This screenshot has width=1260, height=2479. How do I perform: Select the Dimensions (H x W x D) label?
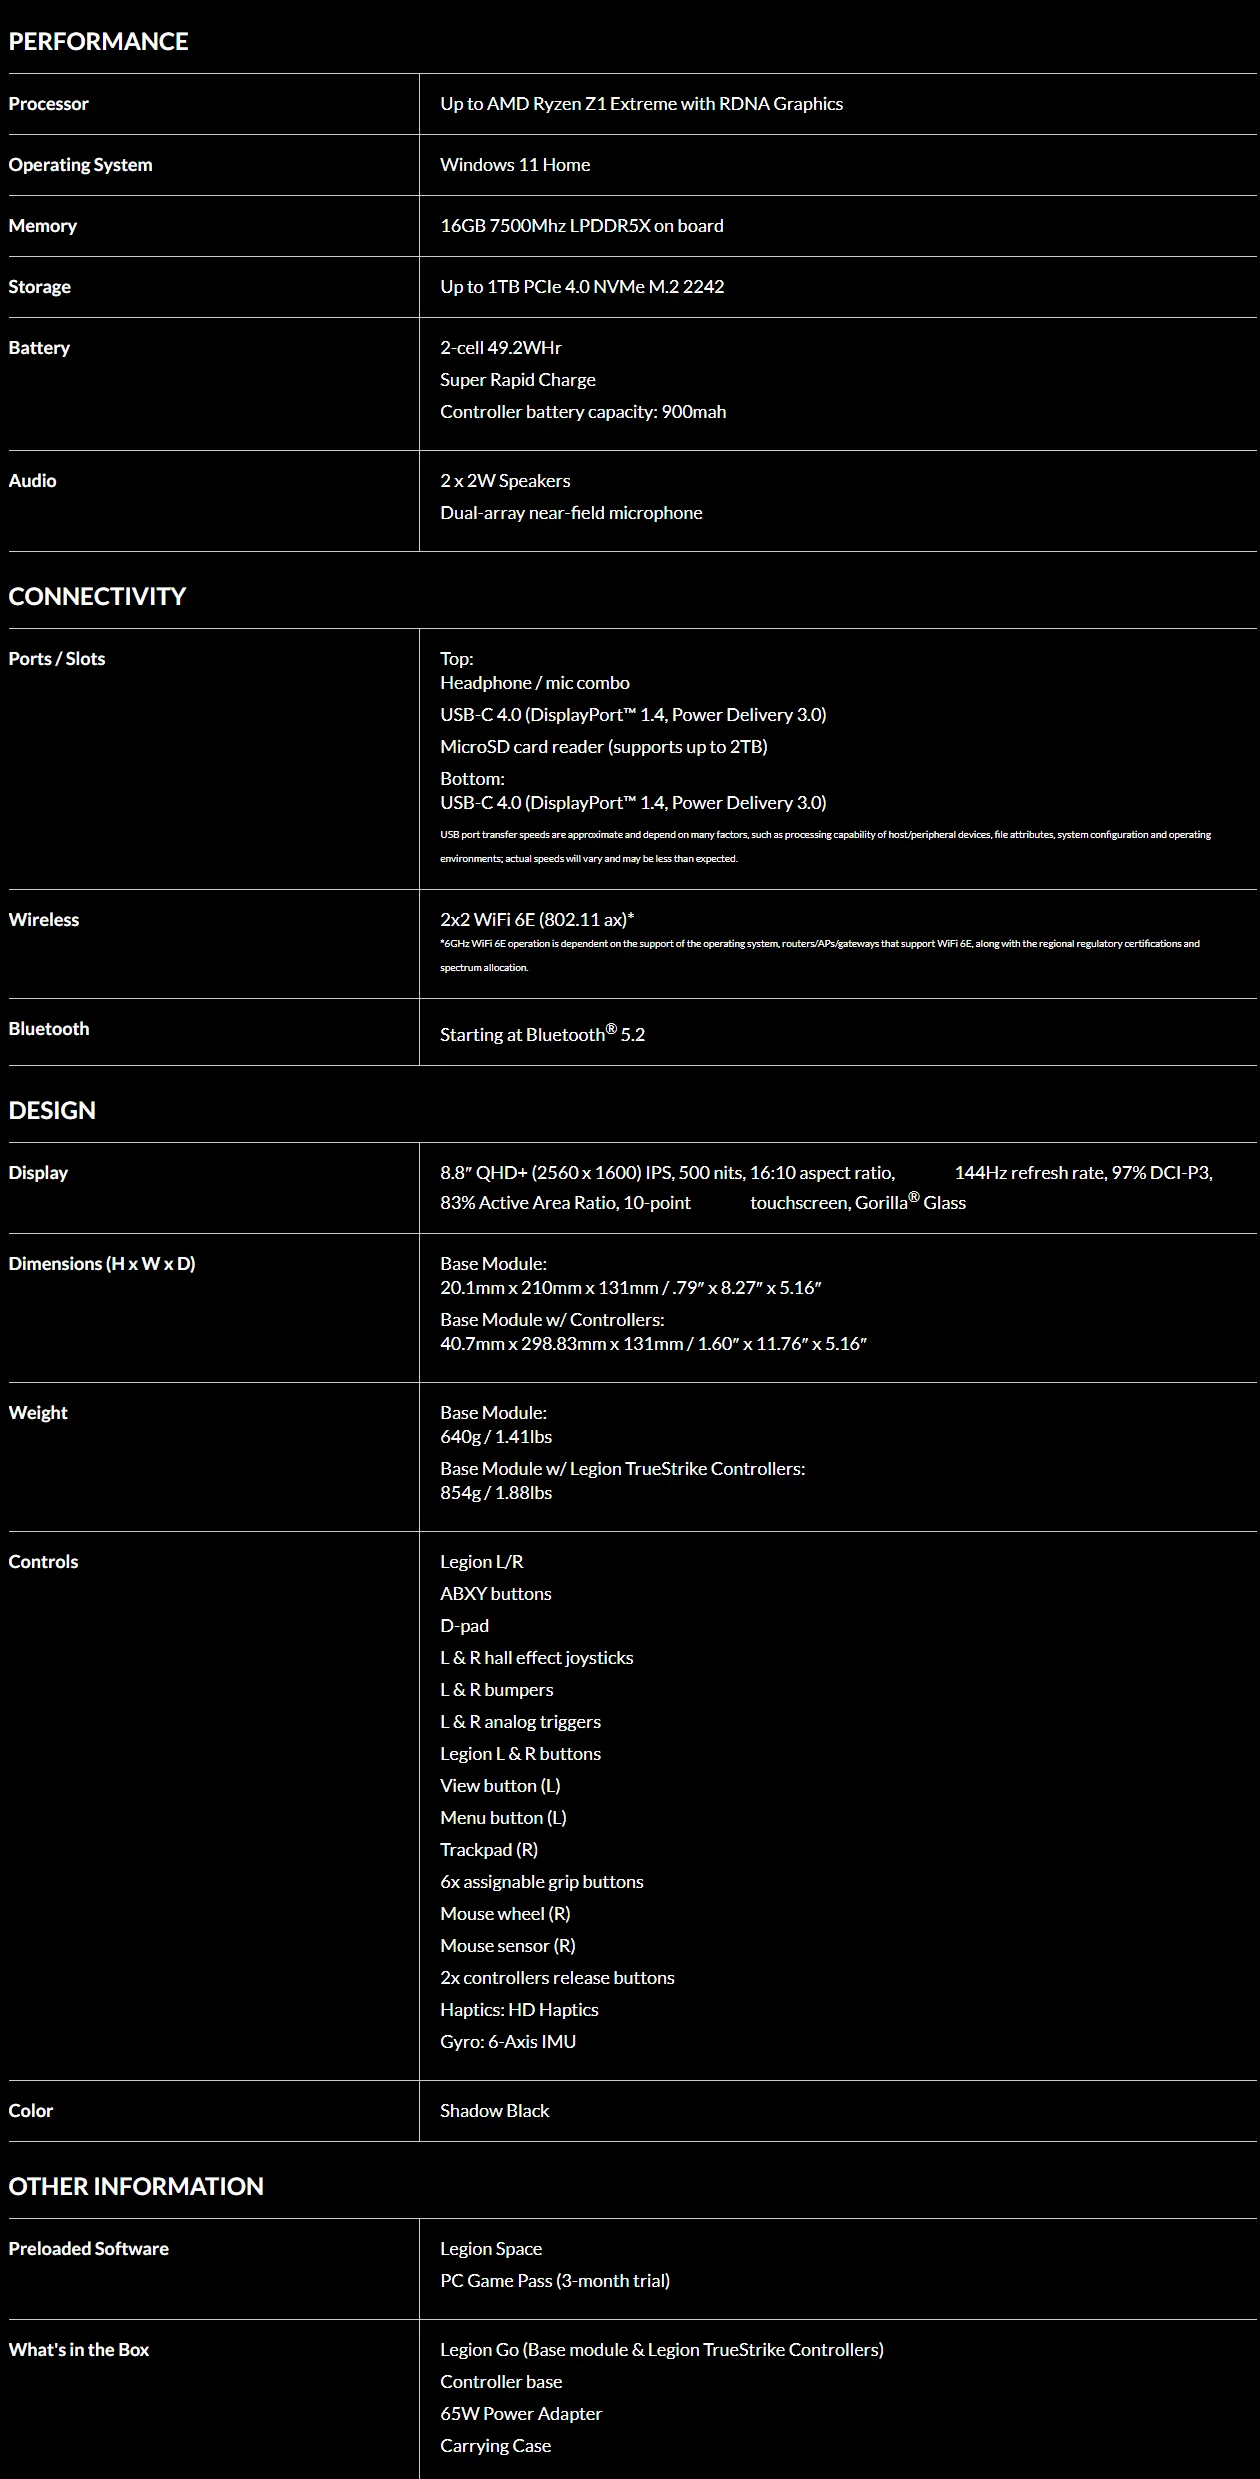[x=101, y=1264]
